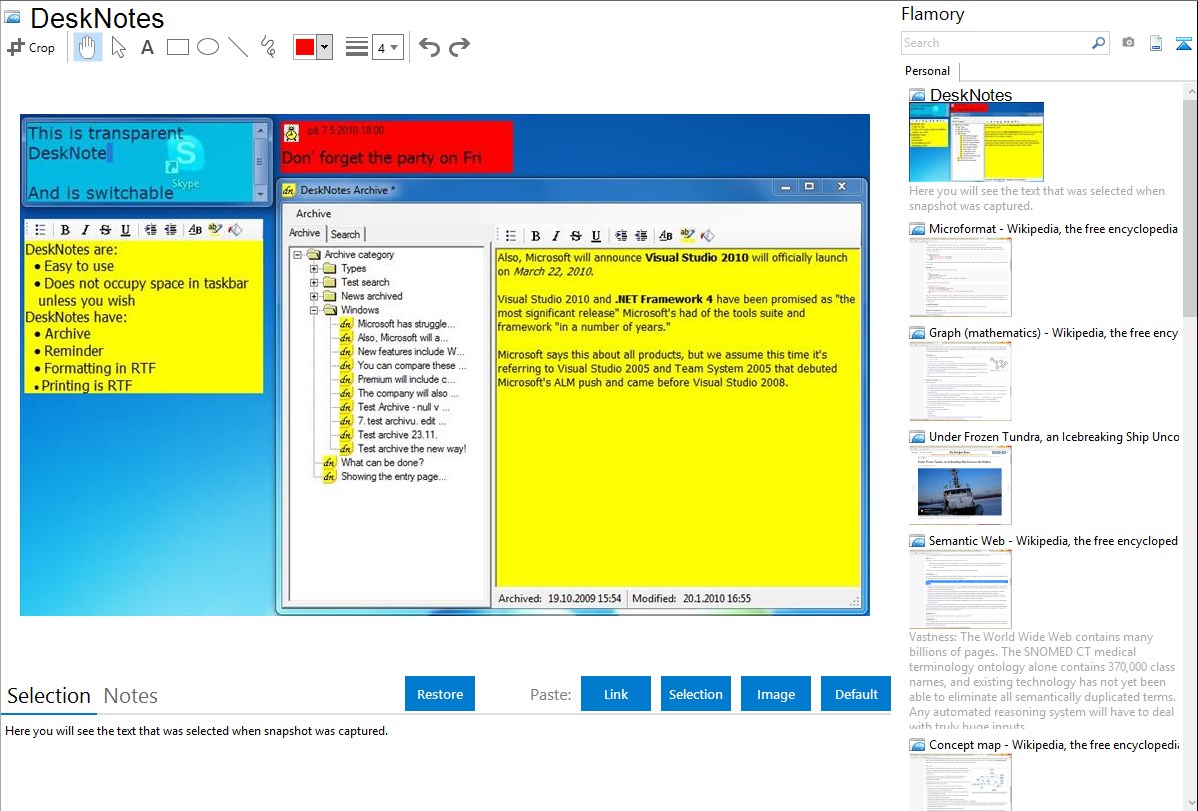Click the Image paste button

[x=775, y=694]
